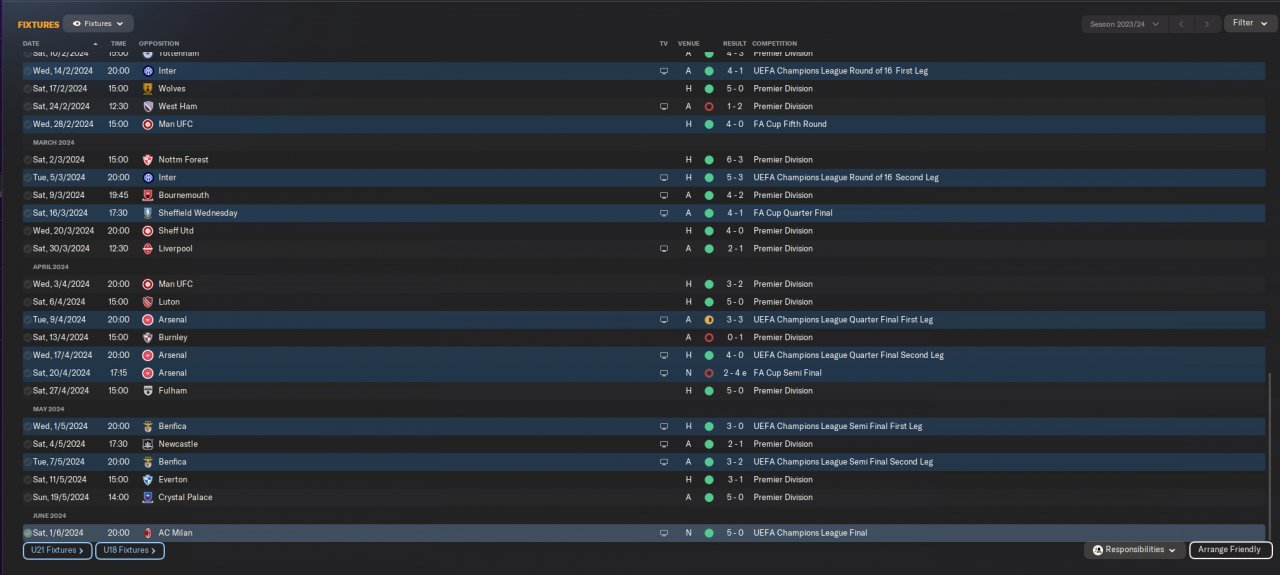The height and width of the screenshot is (575, 1280).
Task: Click 'UEFA Champions League Quarter Final Second Leg' text
Action: pyautogui.click(x=848, y=355)
